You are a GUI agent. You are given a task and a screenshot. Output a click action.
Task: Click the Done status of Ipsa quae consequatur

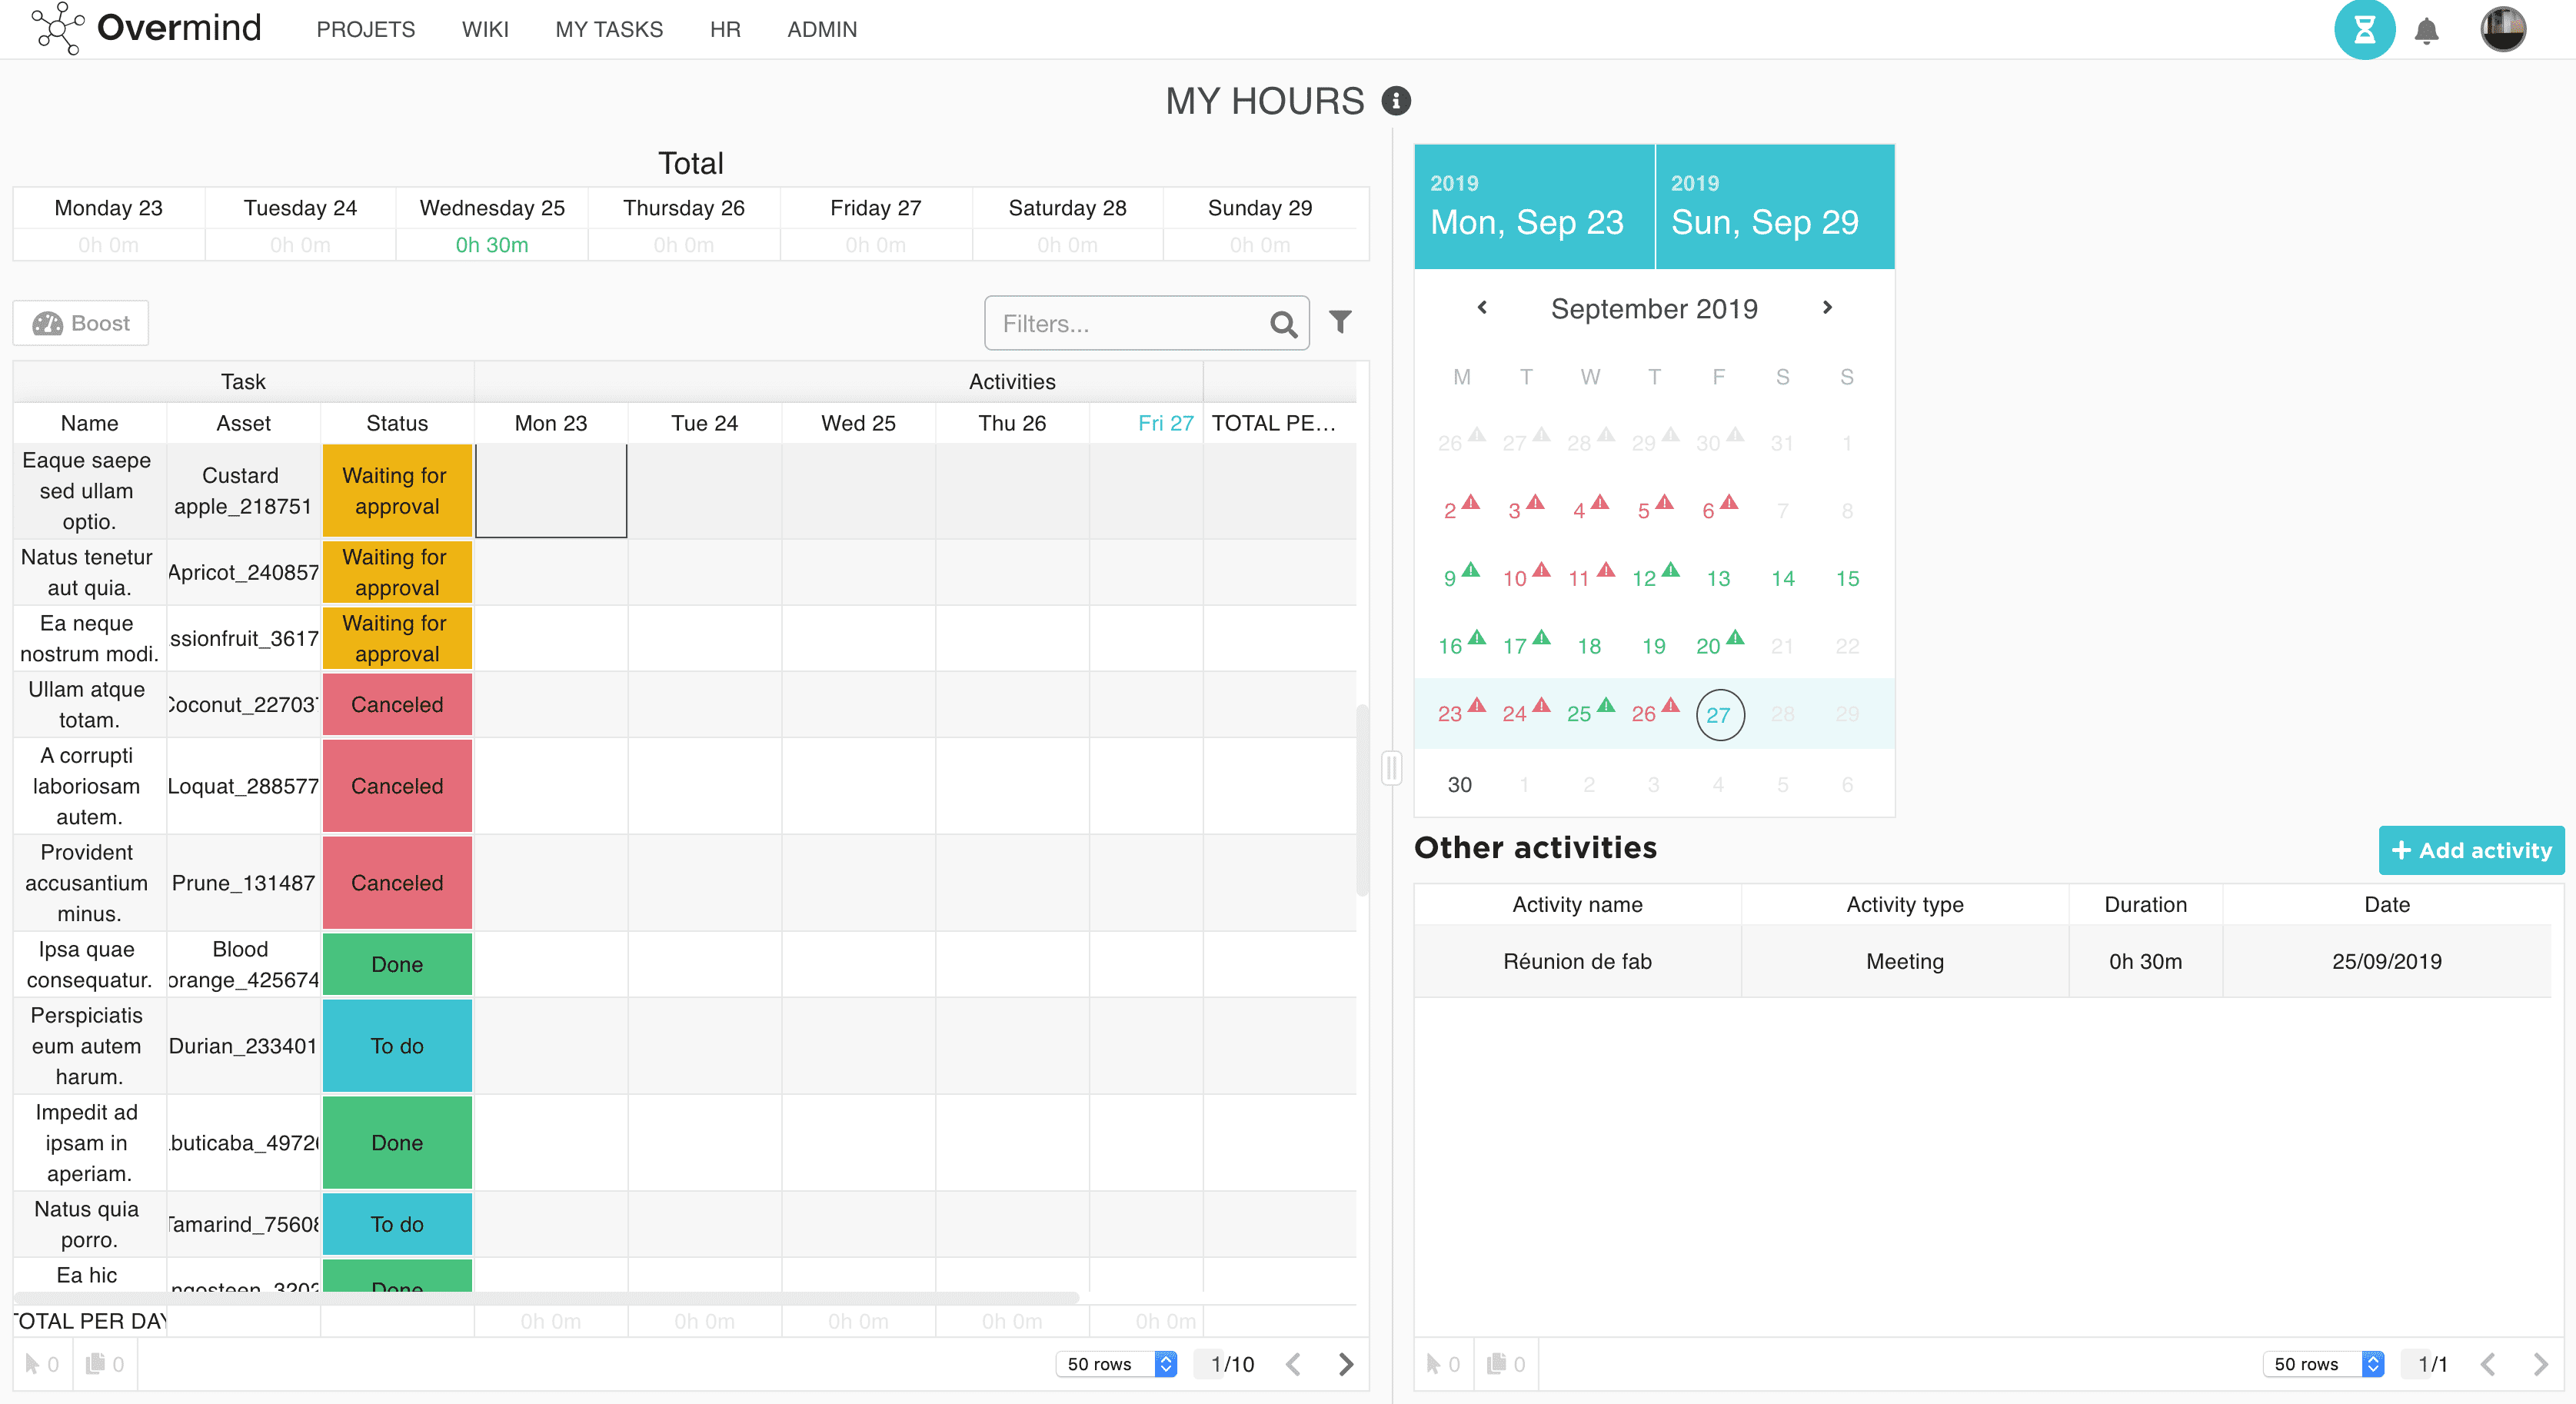click(397, 964)
